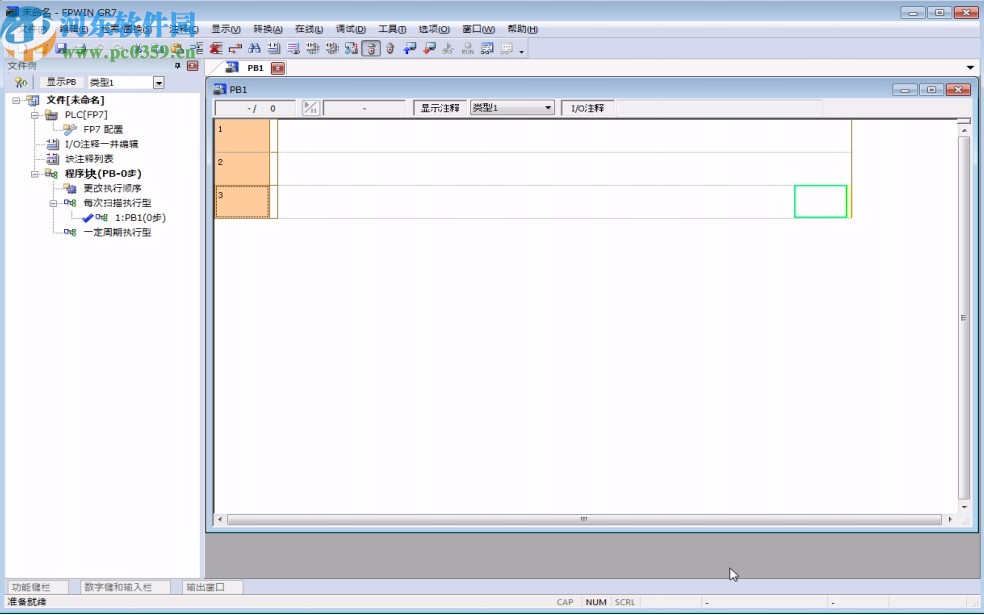984x615 pixels.
Task: Open the 选项(O) menu
Action: [x=434, y=29]
